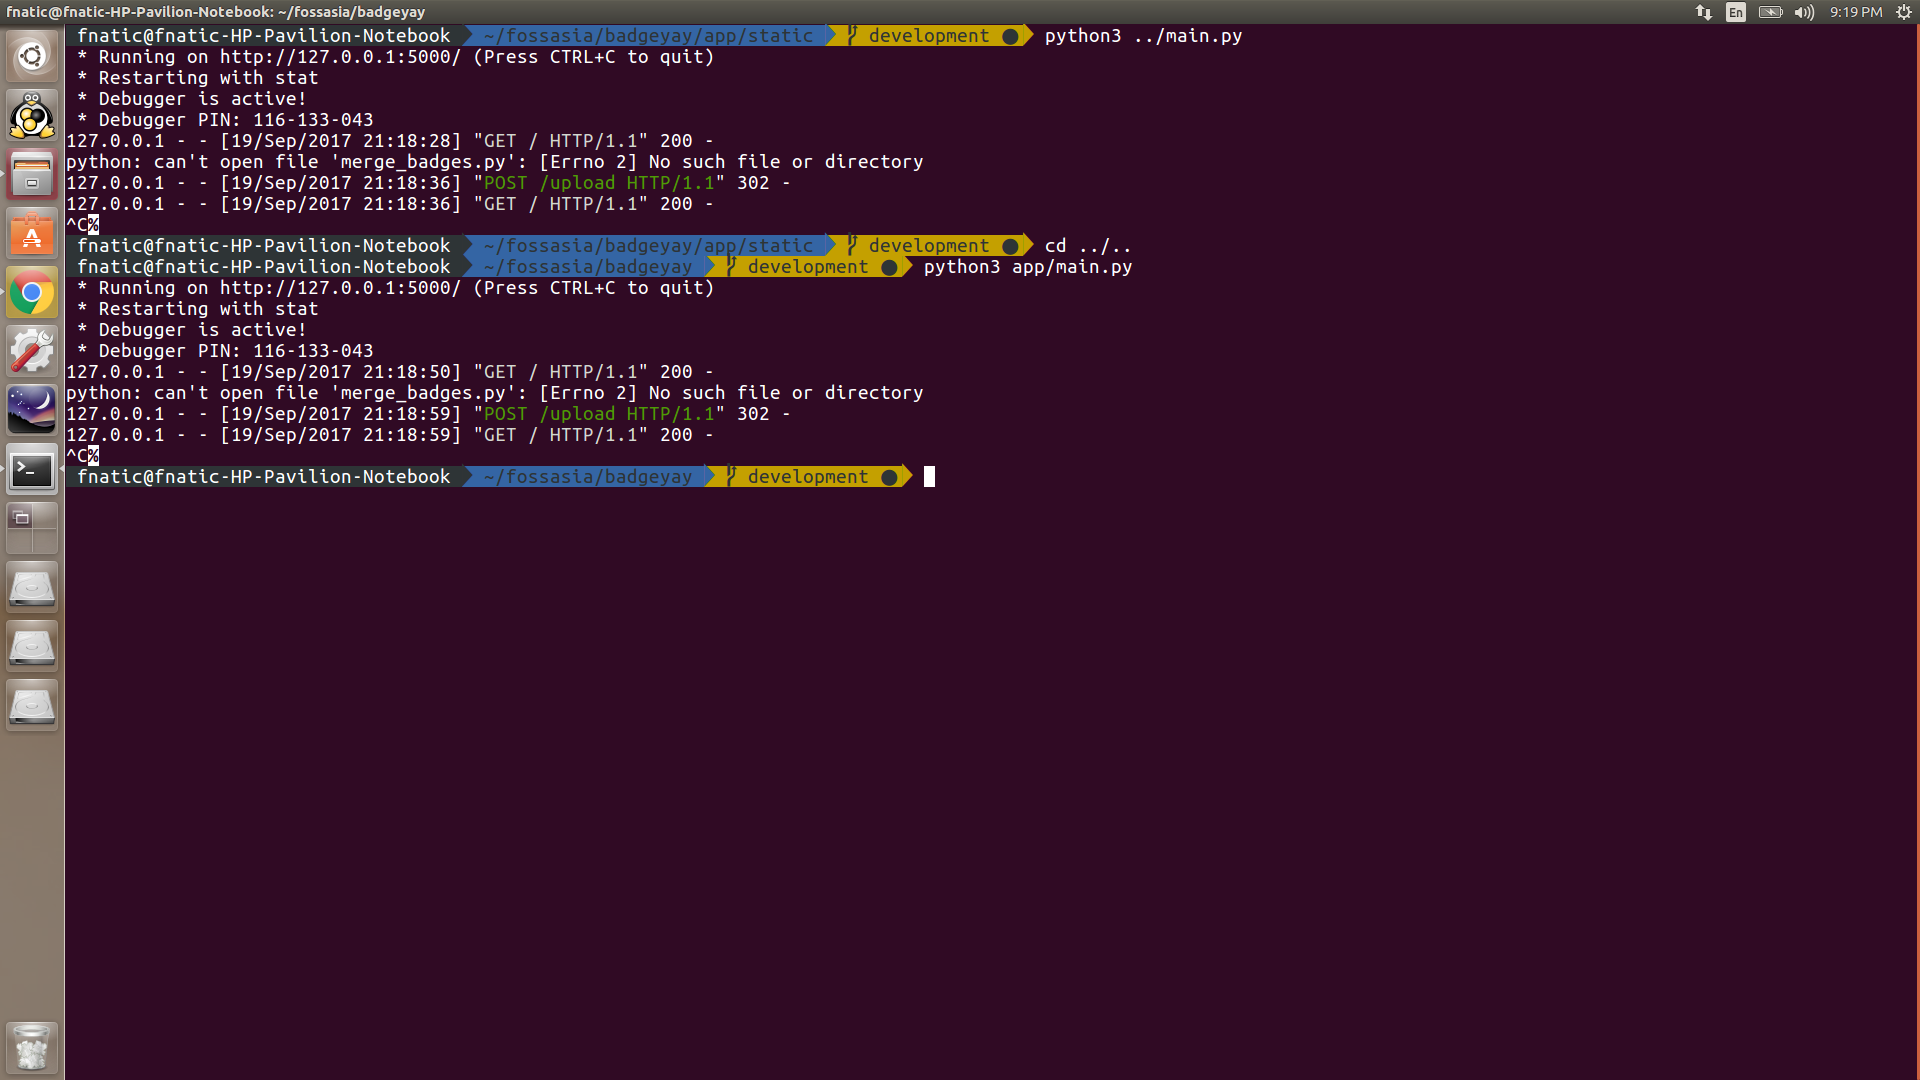
Task: Click the last 'Debugger PIN: 116-133-043' line
Action: pos(225,351)
